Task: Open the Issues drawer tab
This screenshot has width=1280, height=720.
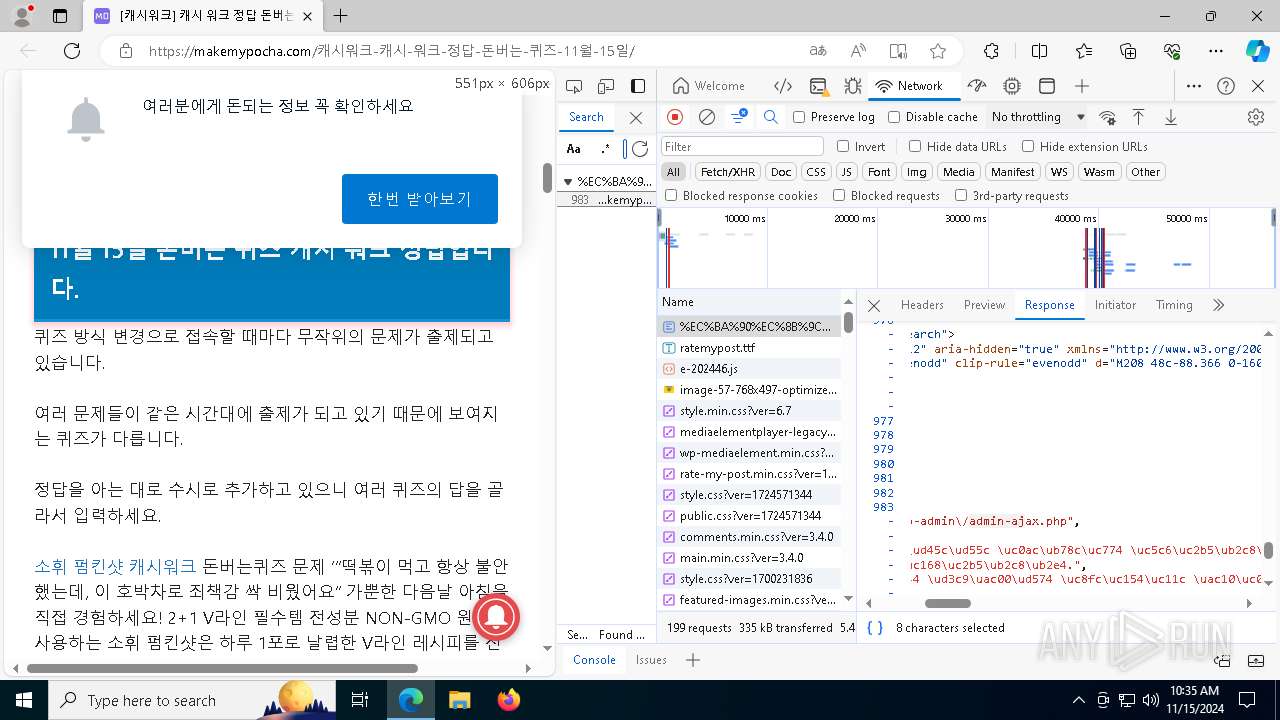Action: (651, 660)
